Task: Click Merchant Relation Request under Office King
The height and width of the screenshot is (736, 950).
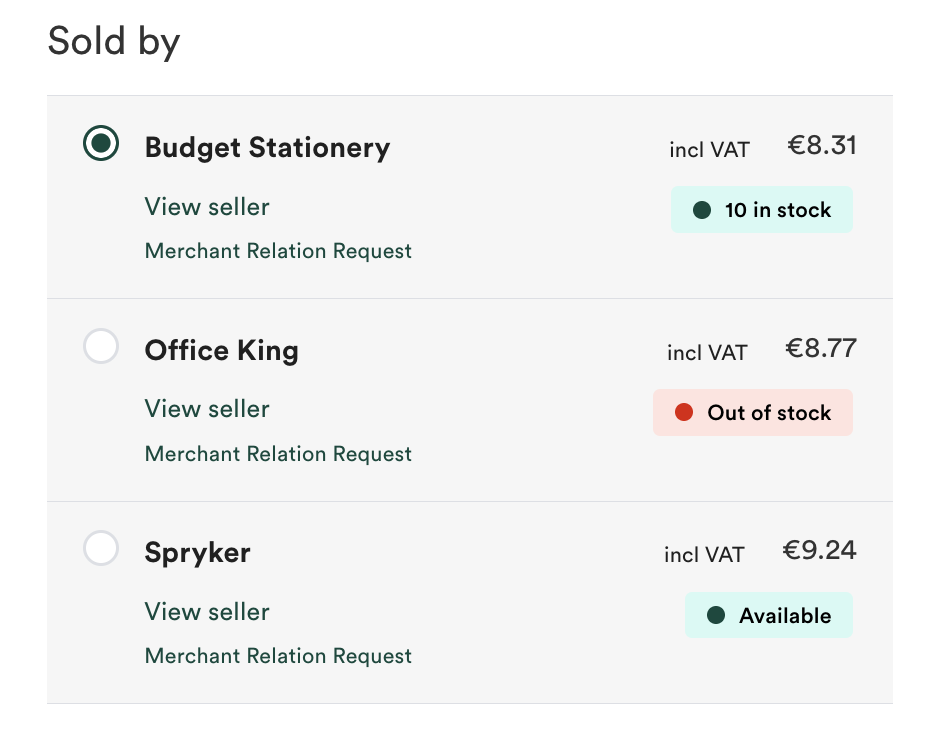Action: coord(278,454)
